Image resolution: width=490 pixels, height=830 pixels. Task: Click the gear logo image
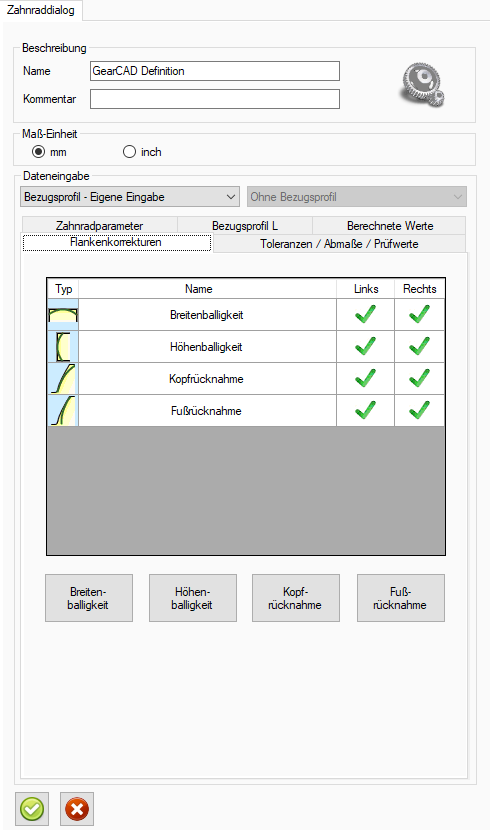pyautogui.click(x=422, y=85)
